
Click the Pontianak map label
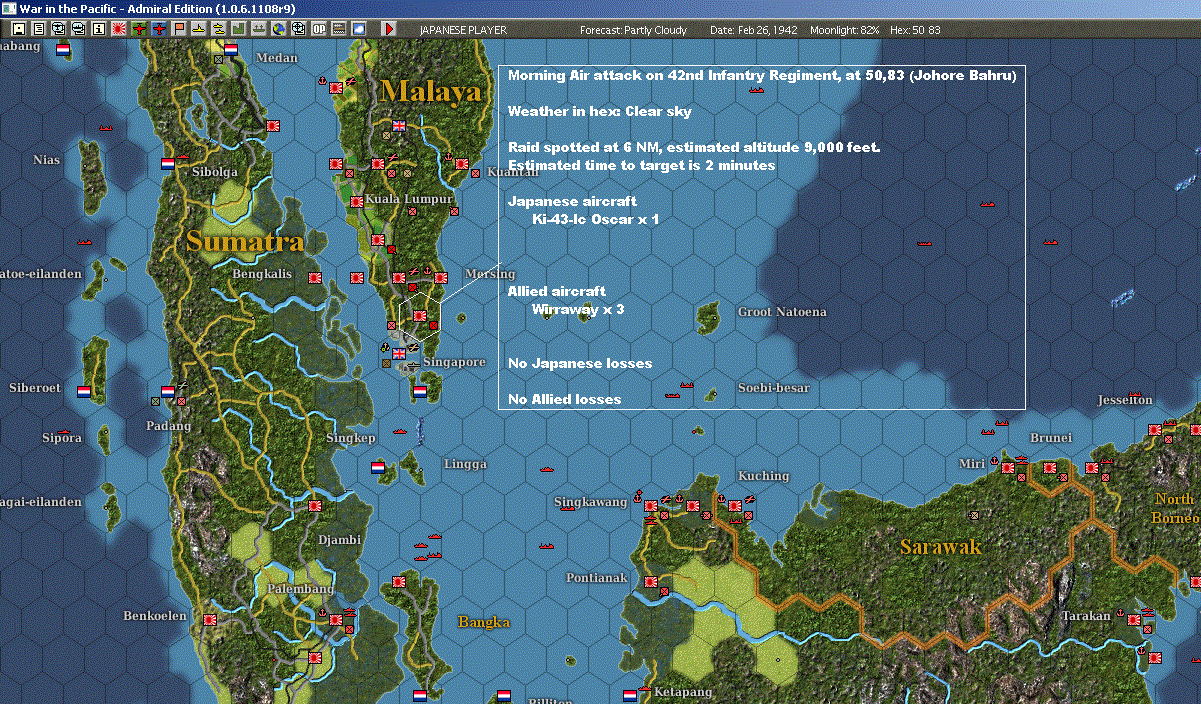point(596,578)
